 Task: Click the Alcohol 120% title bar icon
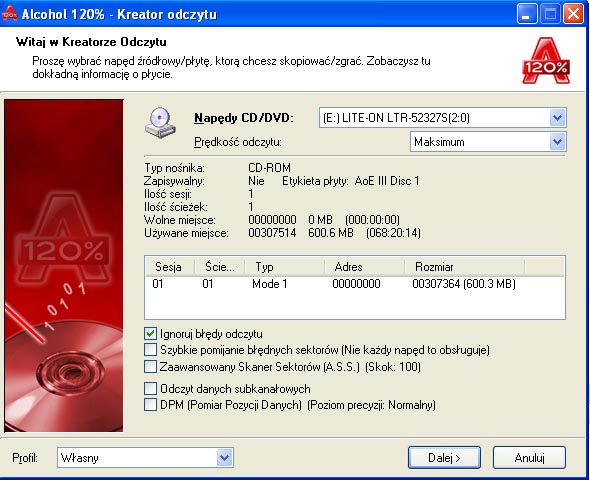[9, 14]
